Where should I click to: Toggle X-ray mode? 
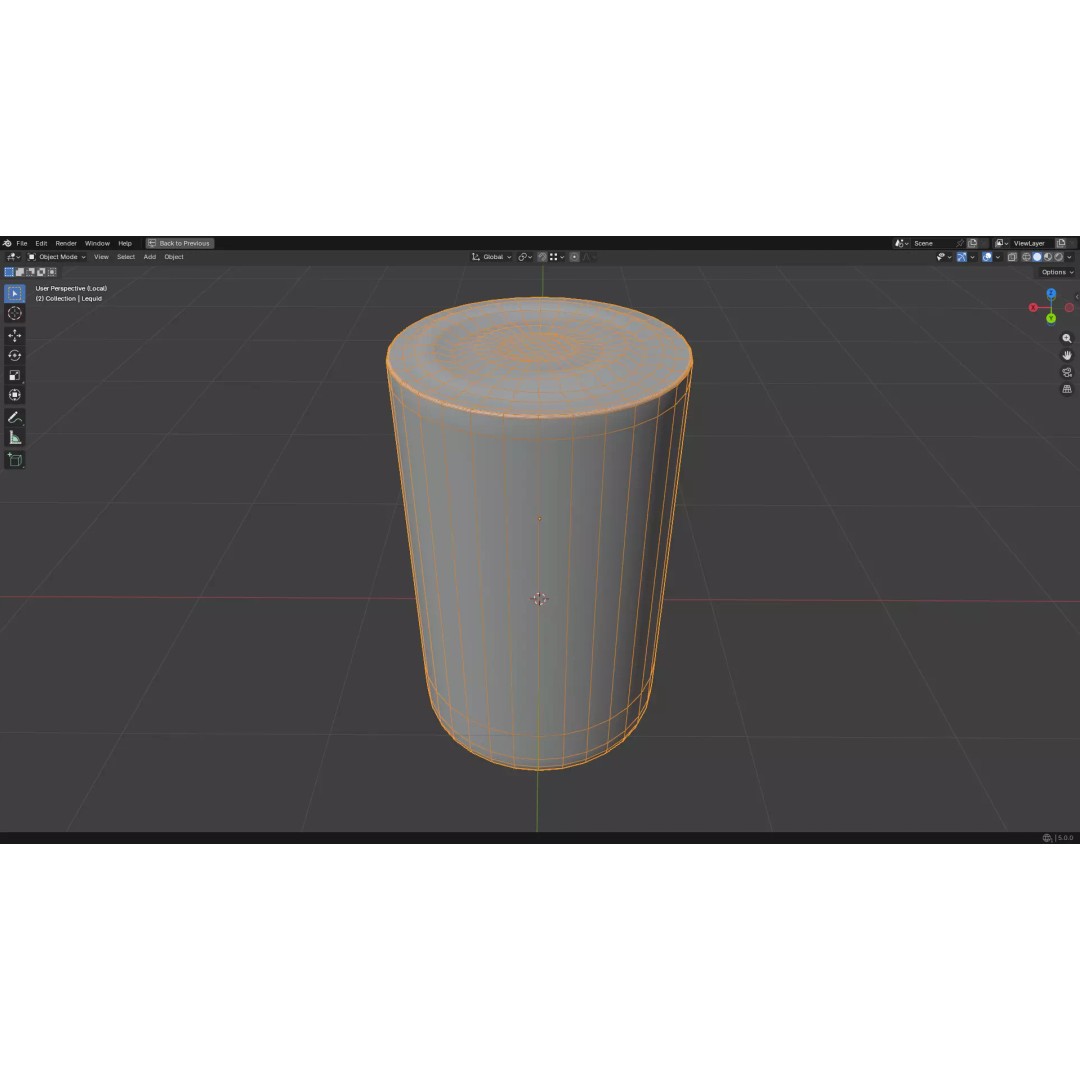[x=1012, y=257]
